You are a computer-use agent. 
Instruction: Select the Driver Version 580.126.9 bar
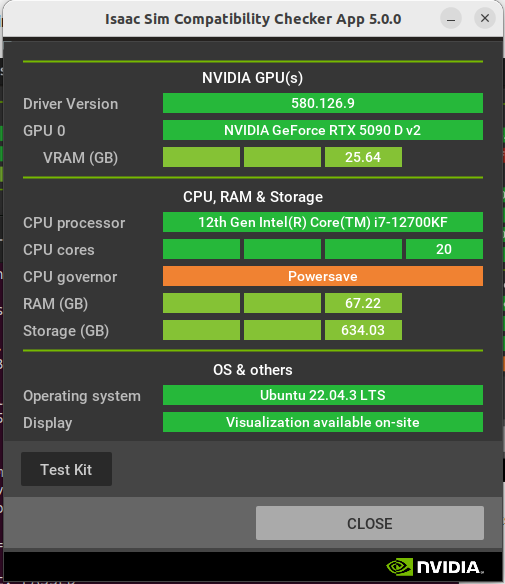click(323, 103)
